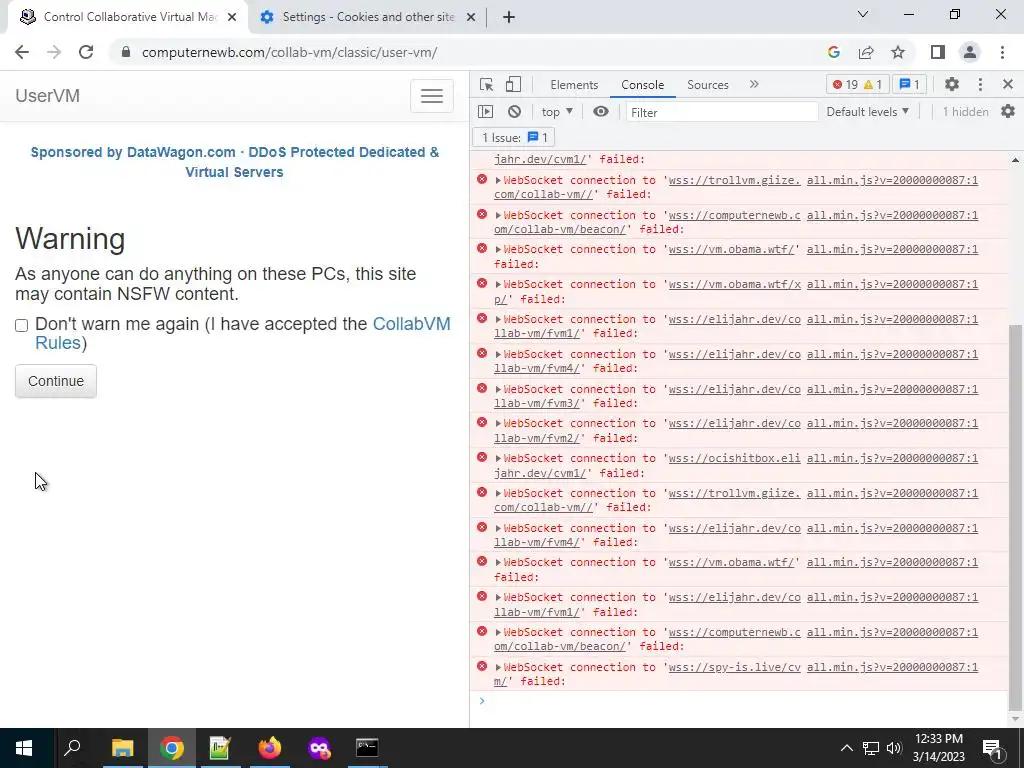This screenshot has height=768, width=1024.
Task: View site information lock icon
Action: point(126,52)
